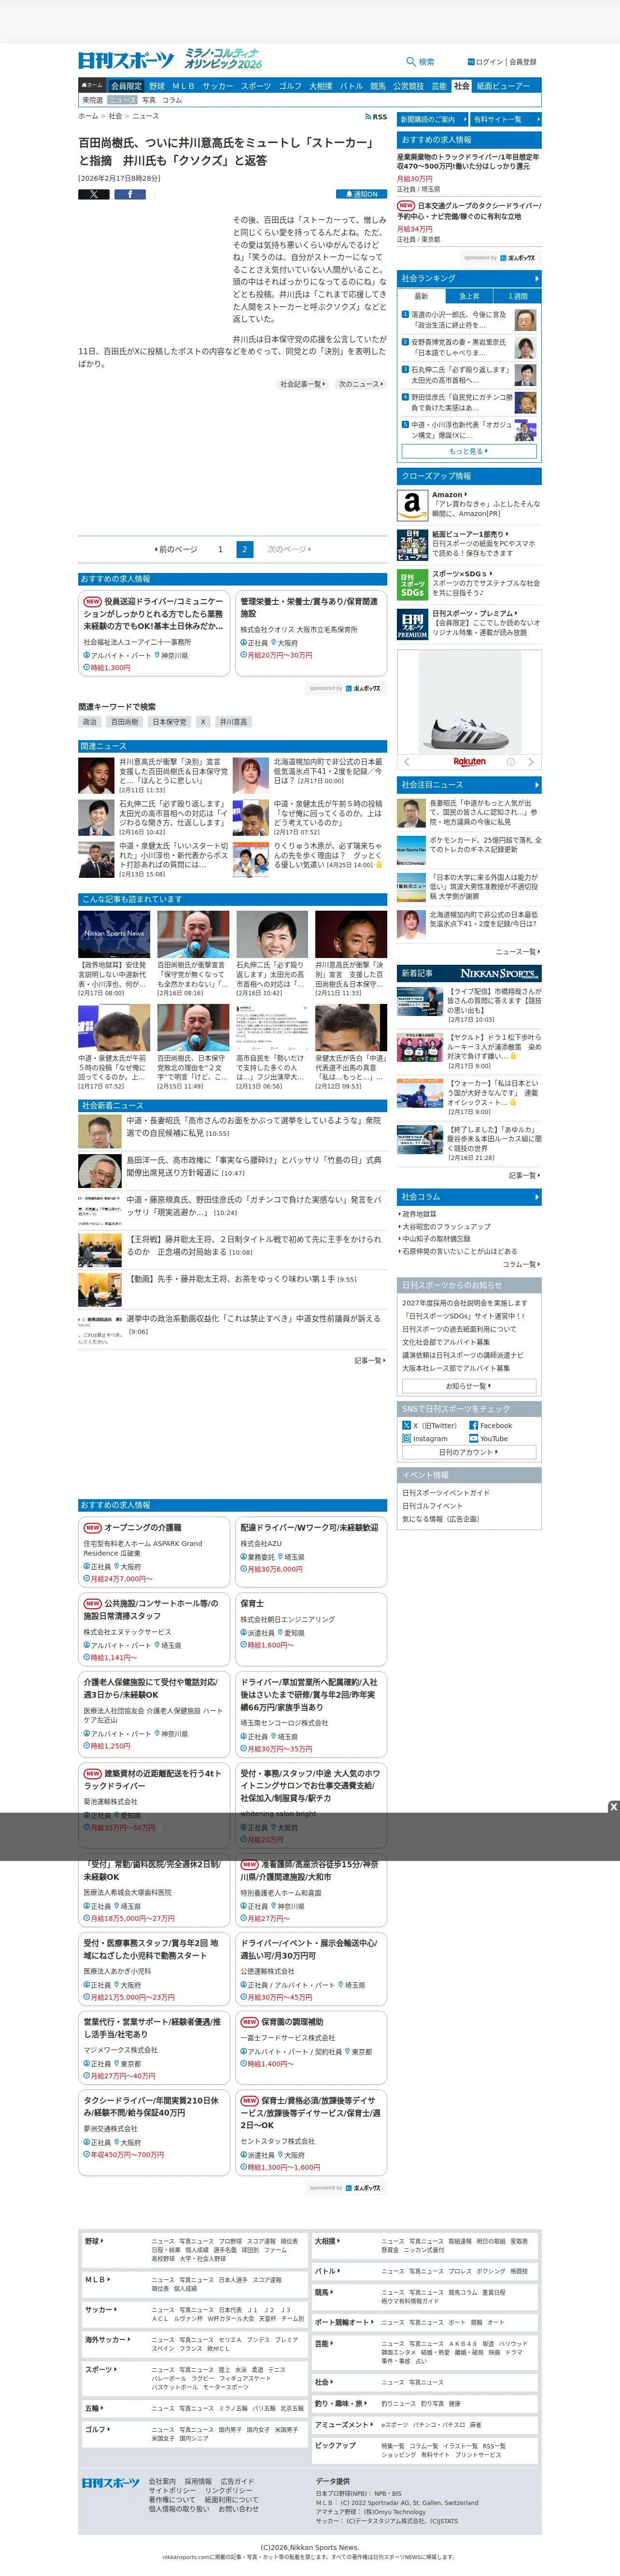The height and width of the screenshot is (2576, 620).
Task: Select コラム in the sub nav
Action: [x=172, y=100]
